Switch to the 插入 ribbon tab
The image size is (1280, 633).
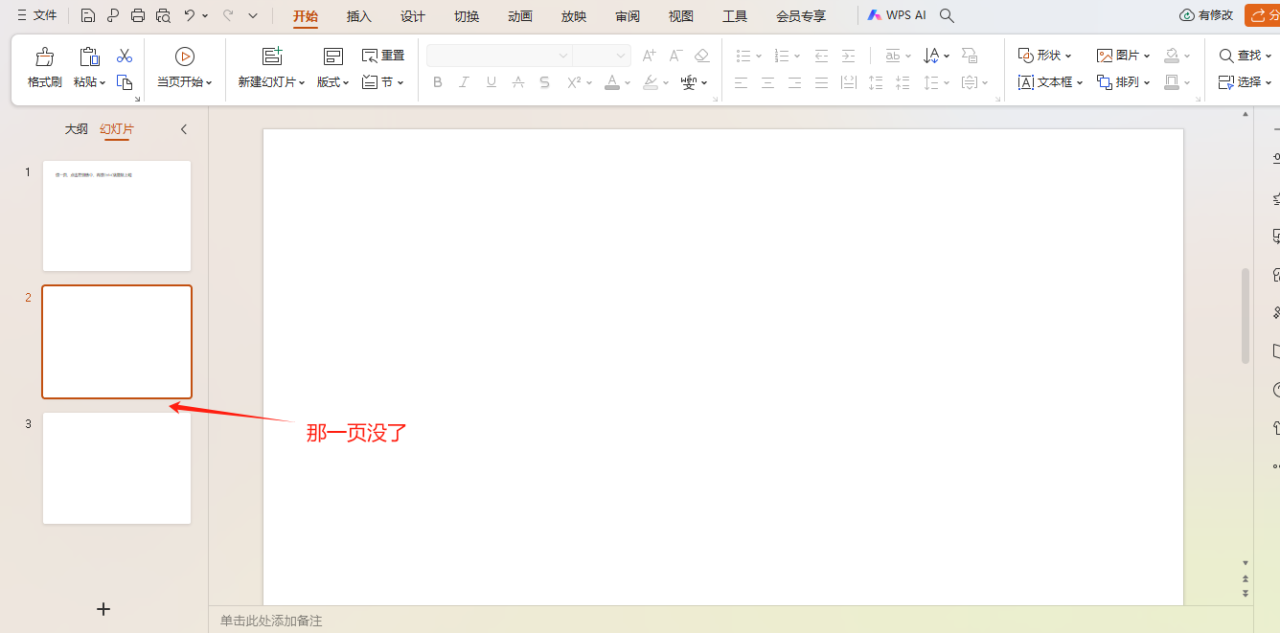[358, 15]
